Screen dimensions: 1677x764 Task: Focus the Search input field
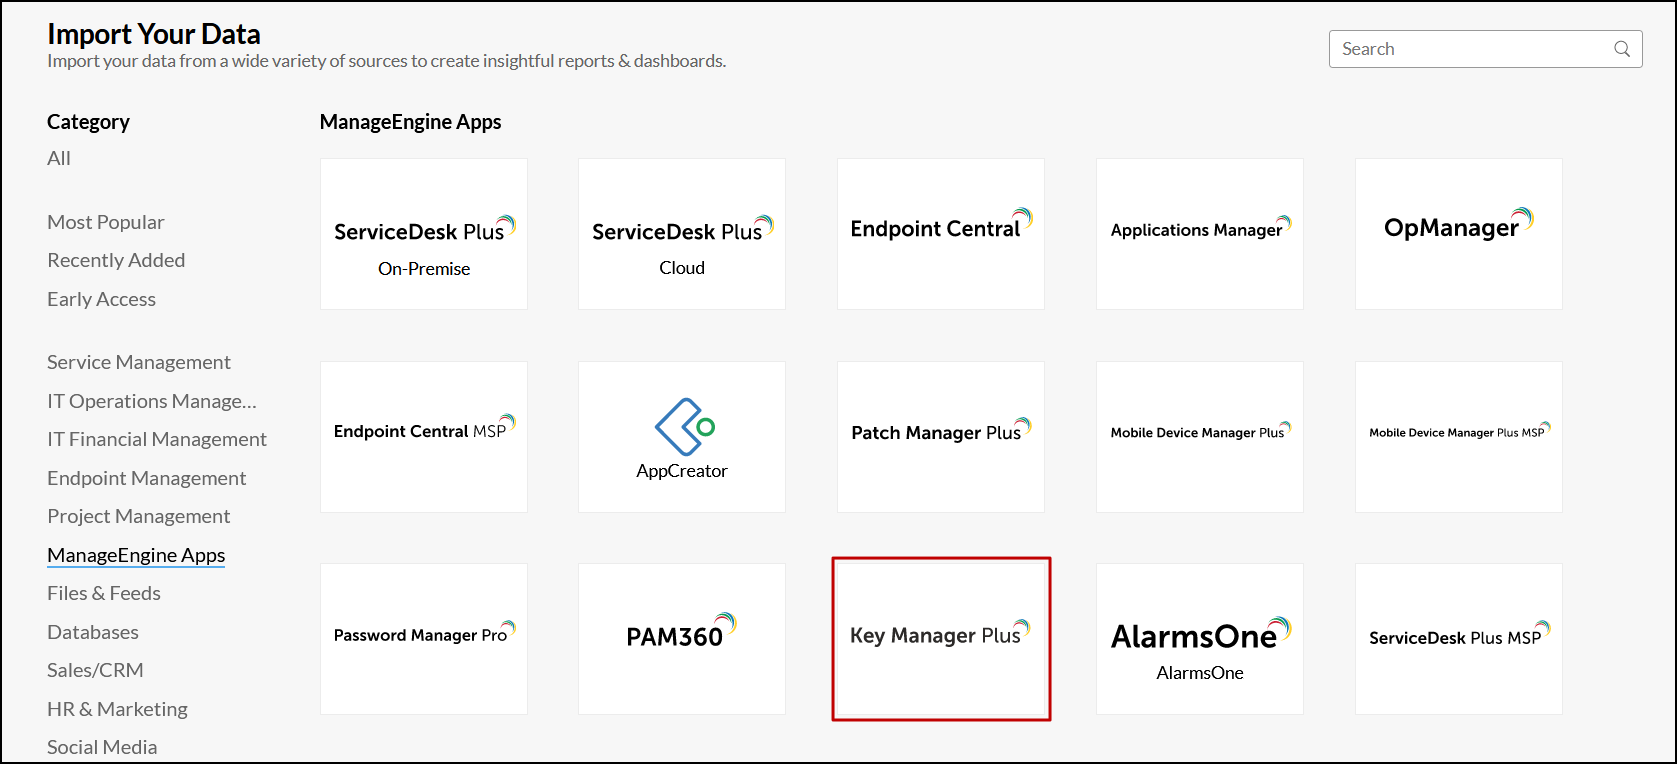[1485, 49]
